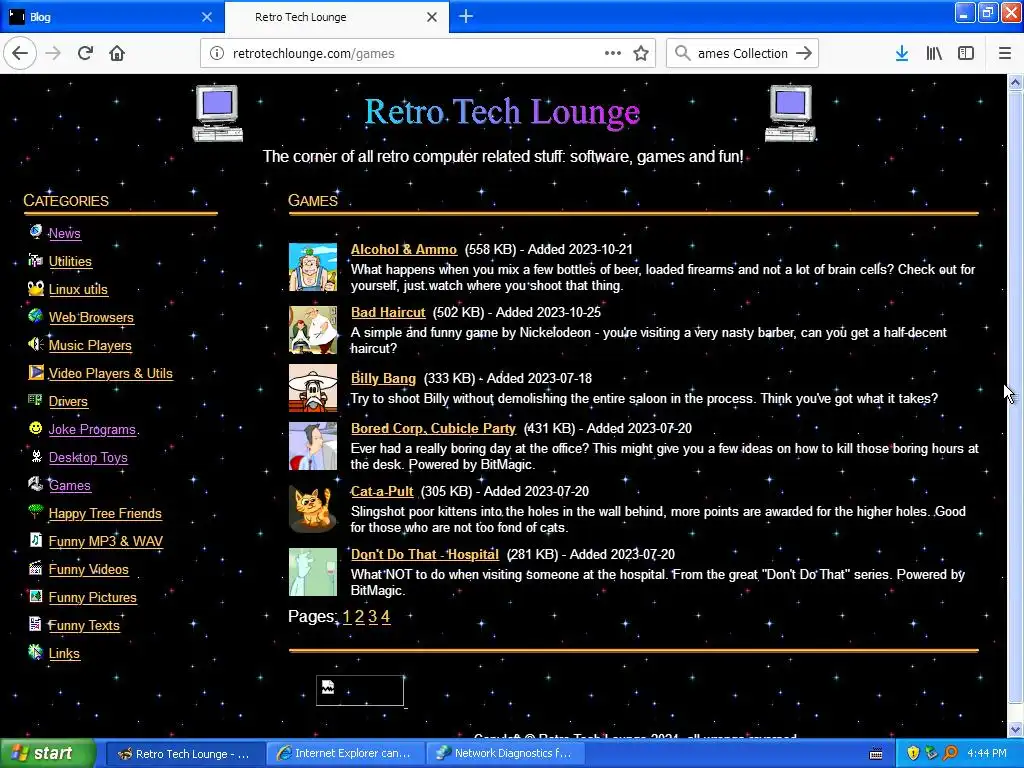1024x768 pixels.
Task: Open a new browser tab
Action: click(x=466, y=16)
